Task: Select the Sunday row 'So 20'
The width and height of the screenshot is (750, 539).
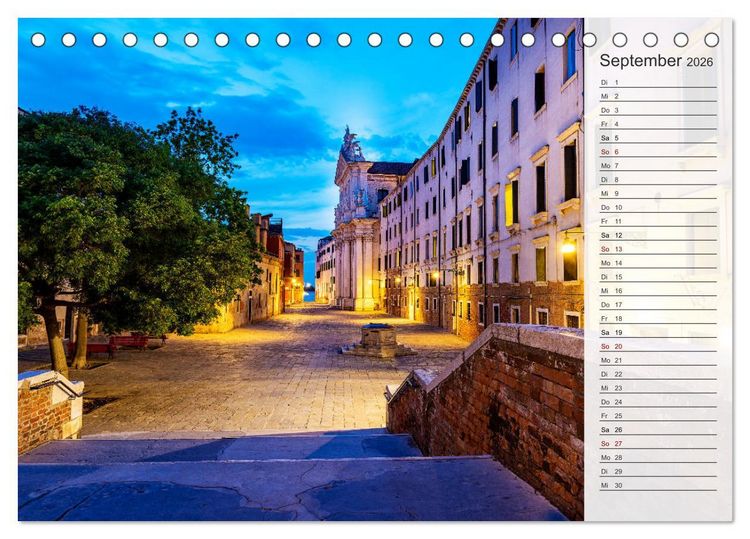Action: click(658, 346)
